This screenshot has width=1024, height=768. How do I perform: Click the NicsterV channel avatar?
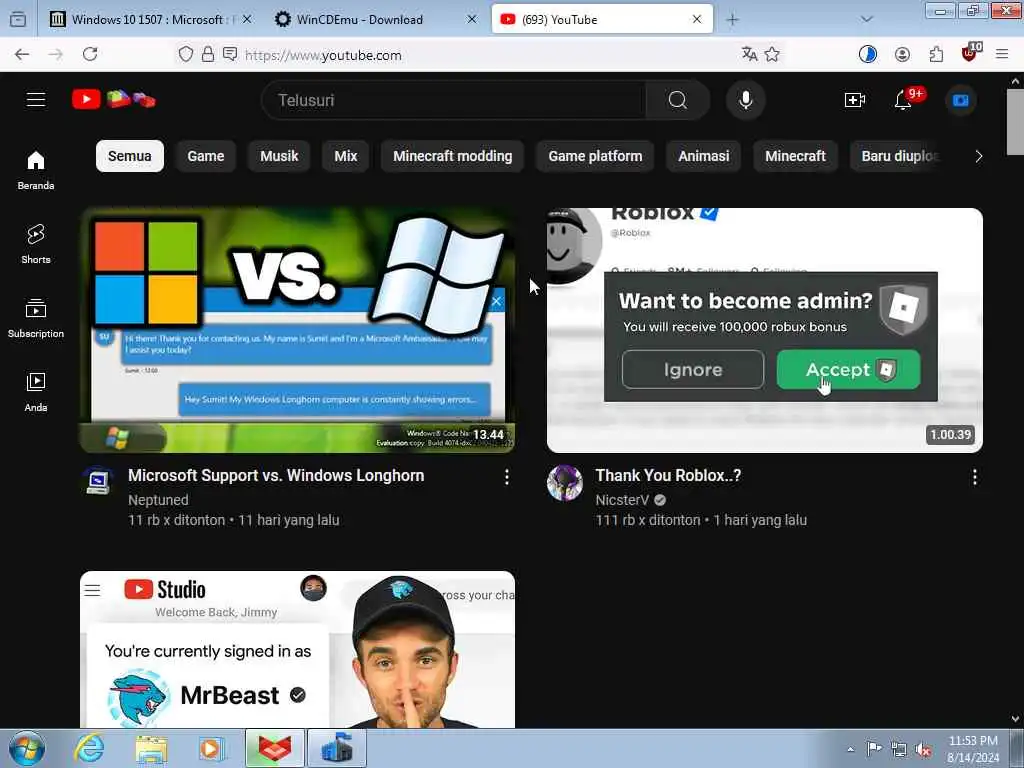(x=565, y=483)
